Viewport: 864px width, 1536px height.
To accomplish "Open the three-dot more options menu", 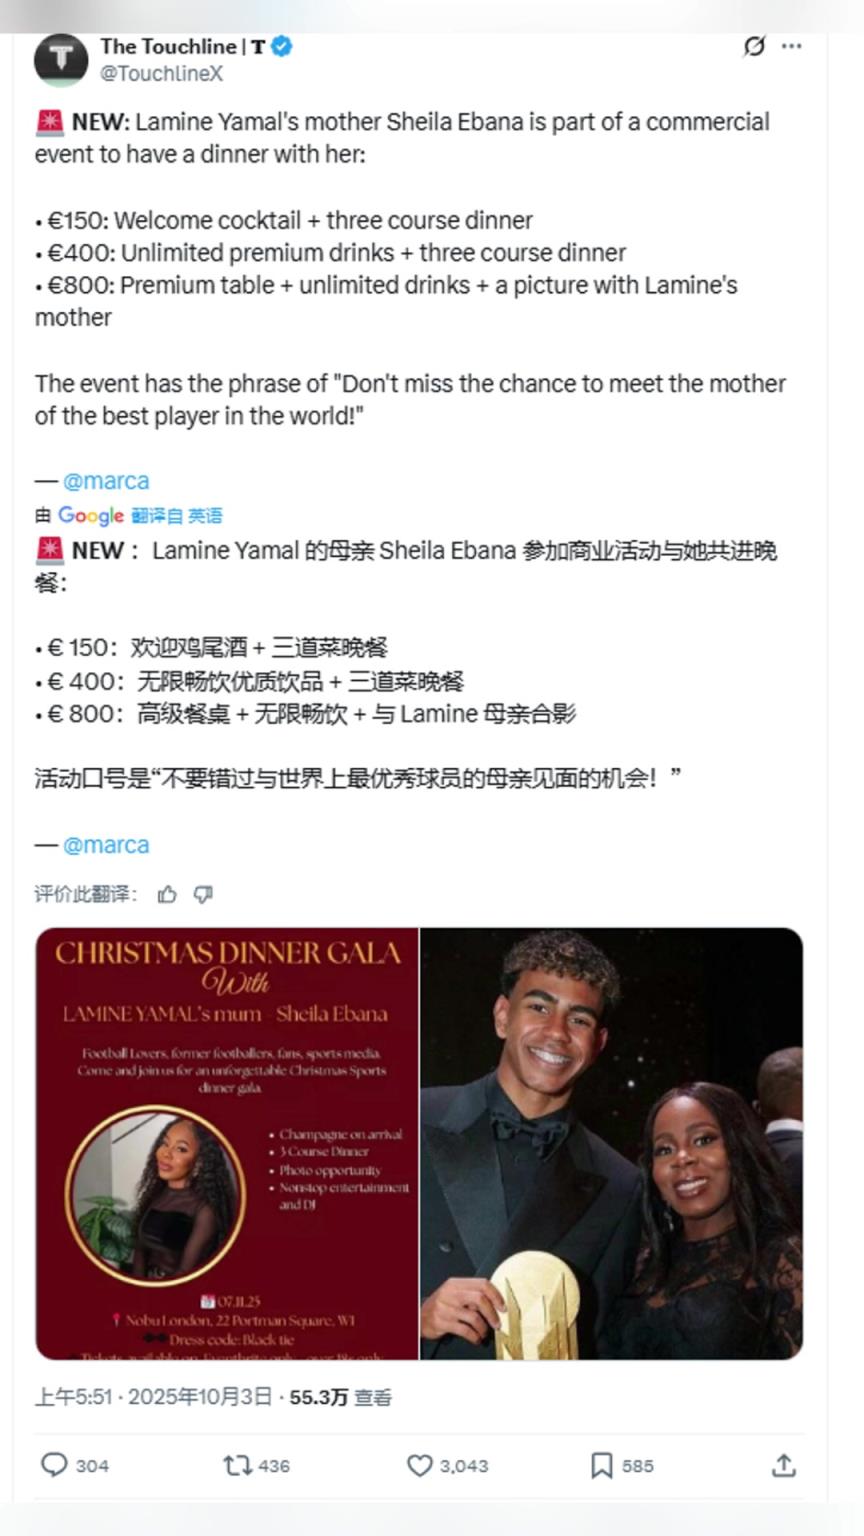I will click(x=791, y=46).
